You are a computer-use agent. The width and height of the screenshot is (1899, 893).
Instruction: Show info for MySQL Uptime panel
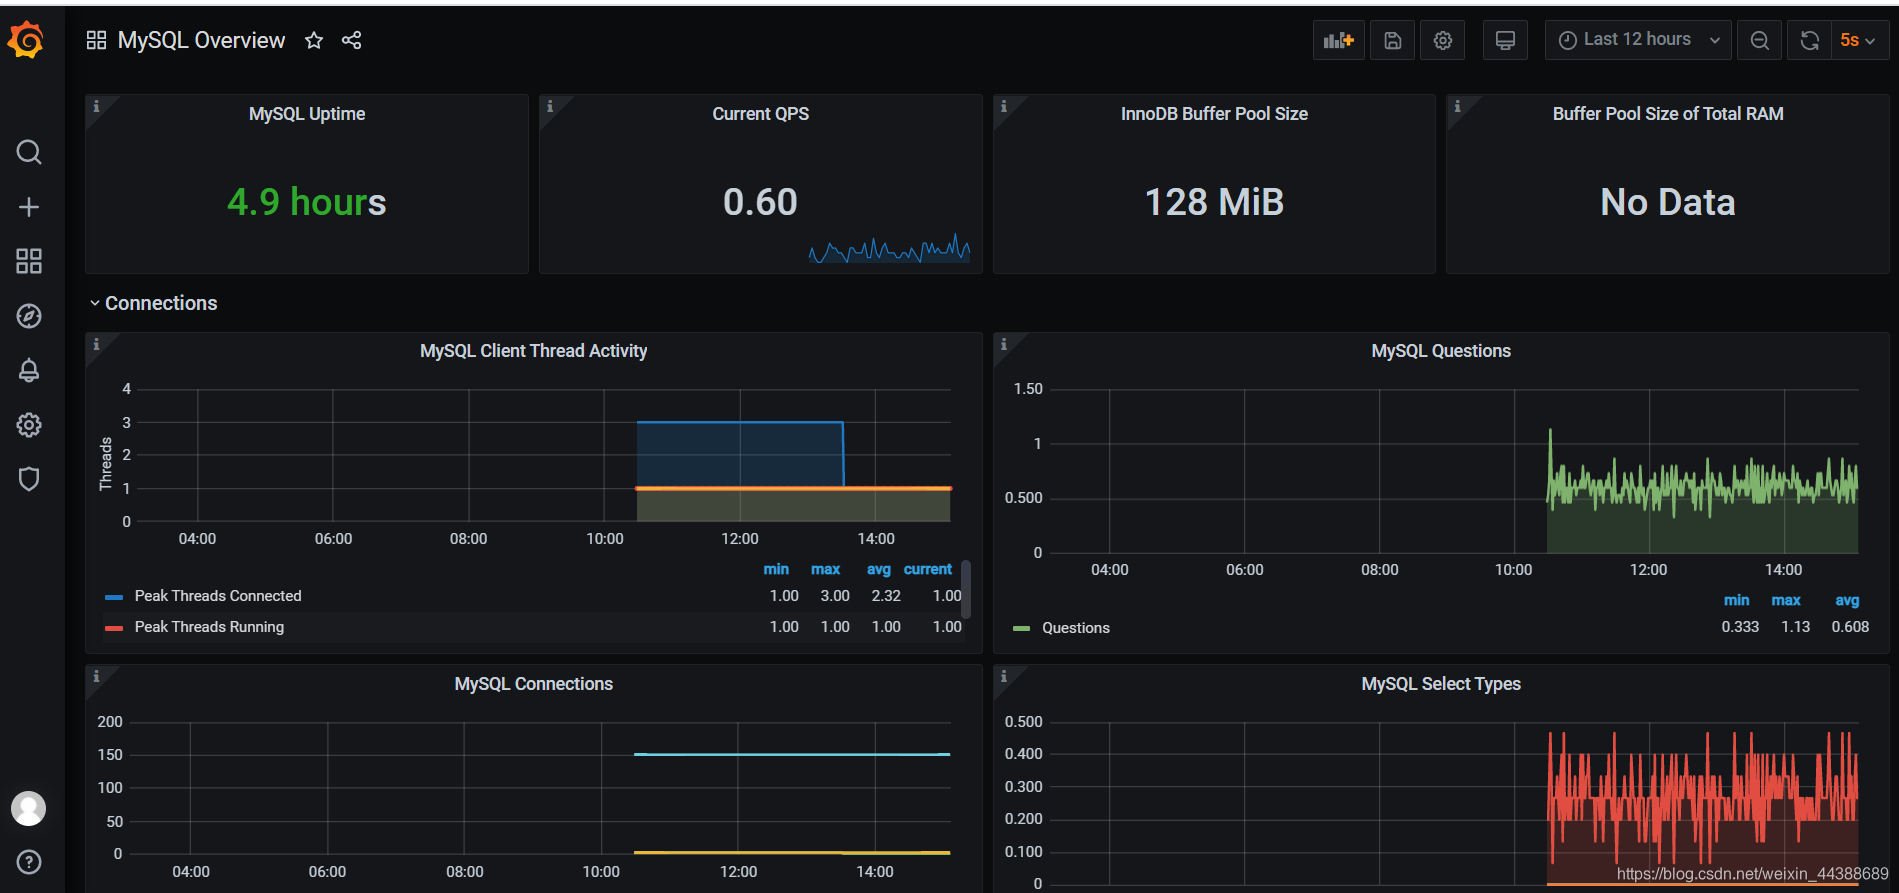(96, 106)
